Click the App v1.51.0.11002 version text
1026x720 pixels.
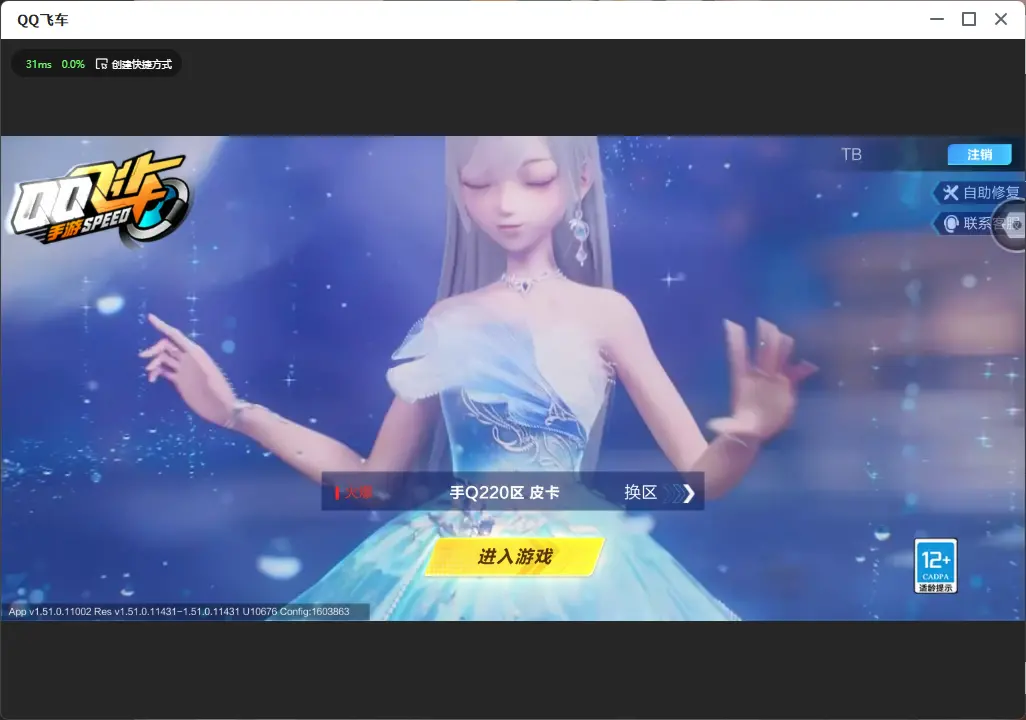(179, 611)
